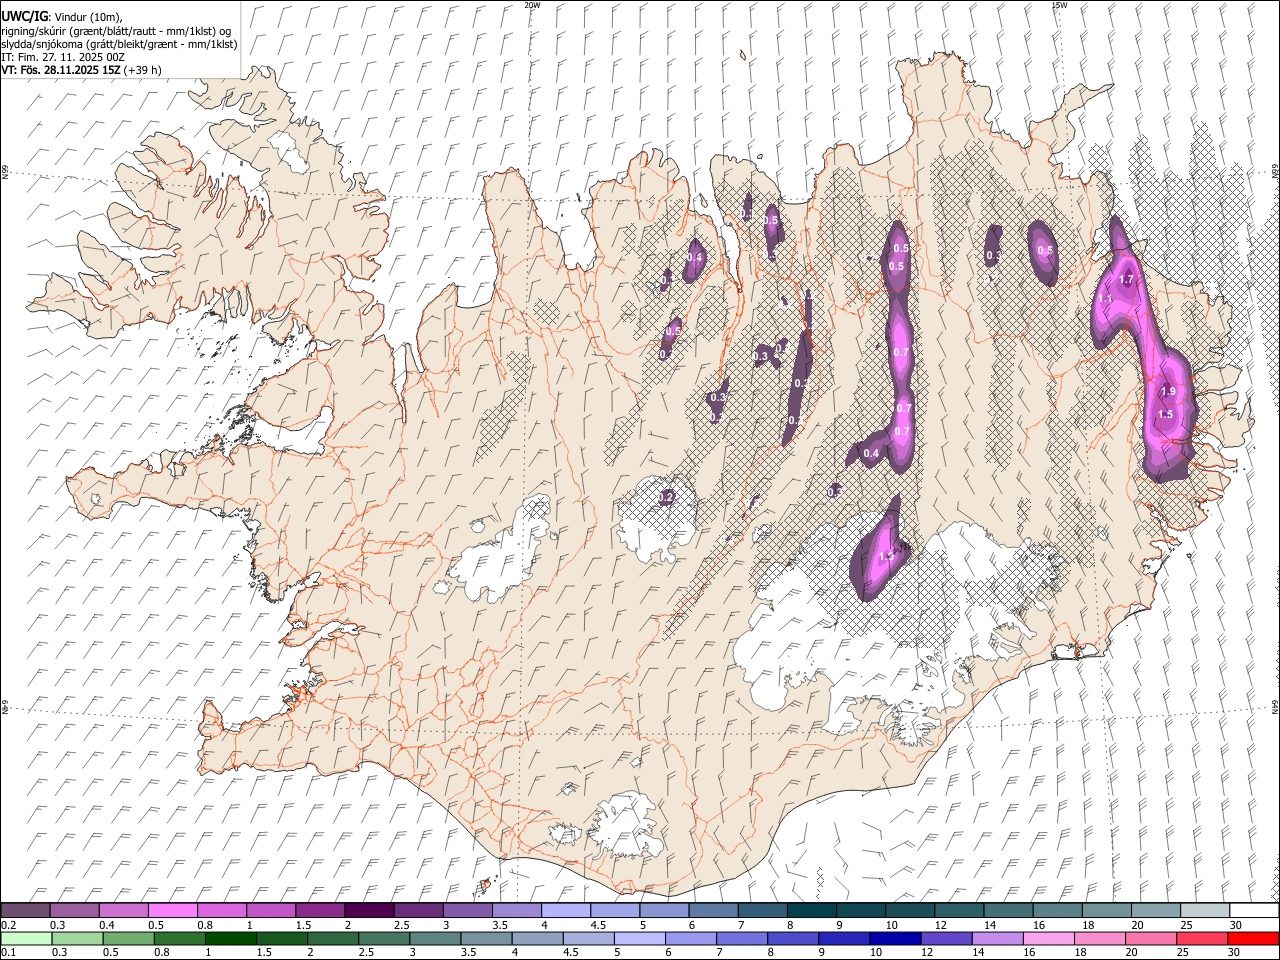Select the plum 0.2 swatch on the snow scale

(25, 911)
